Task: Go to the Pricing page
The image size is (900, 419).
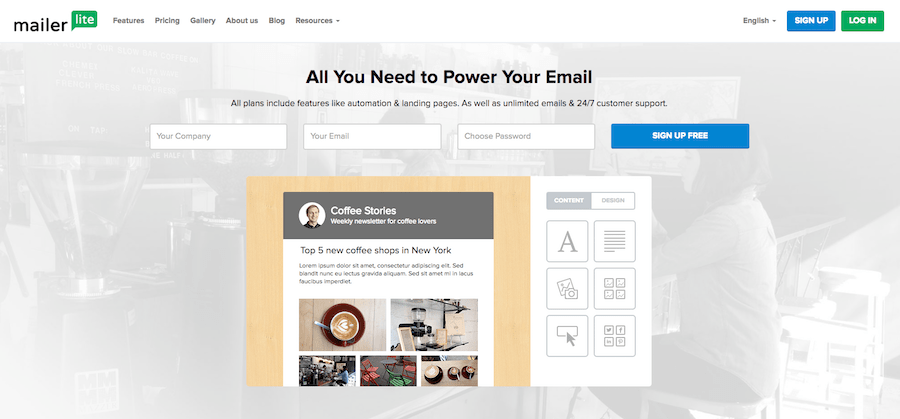Action: click(x=167, y=20)
